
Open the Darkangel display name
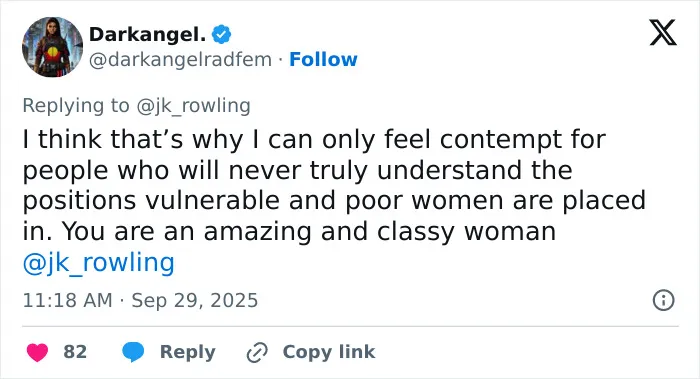click(147, 34)
